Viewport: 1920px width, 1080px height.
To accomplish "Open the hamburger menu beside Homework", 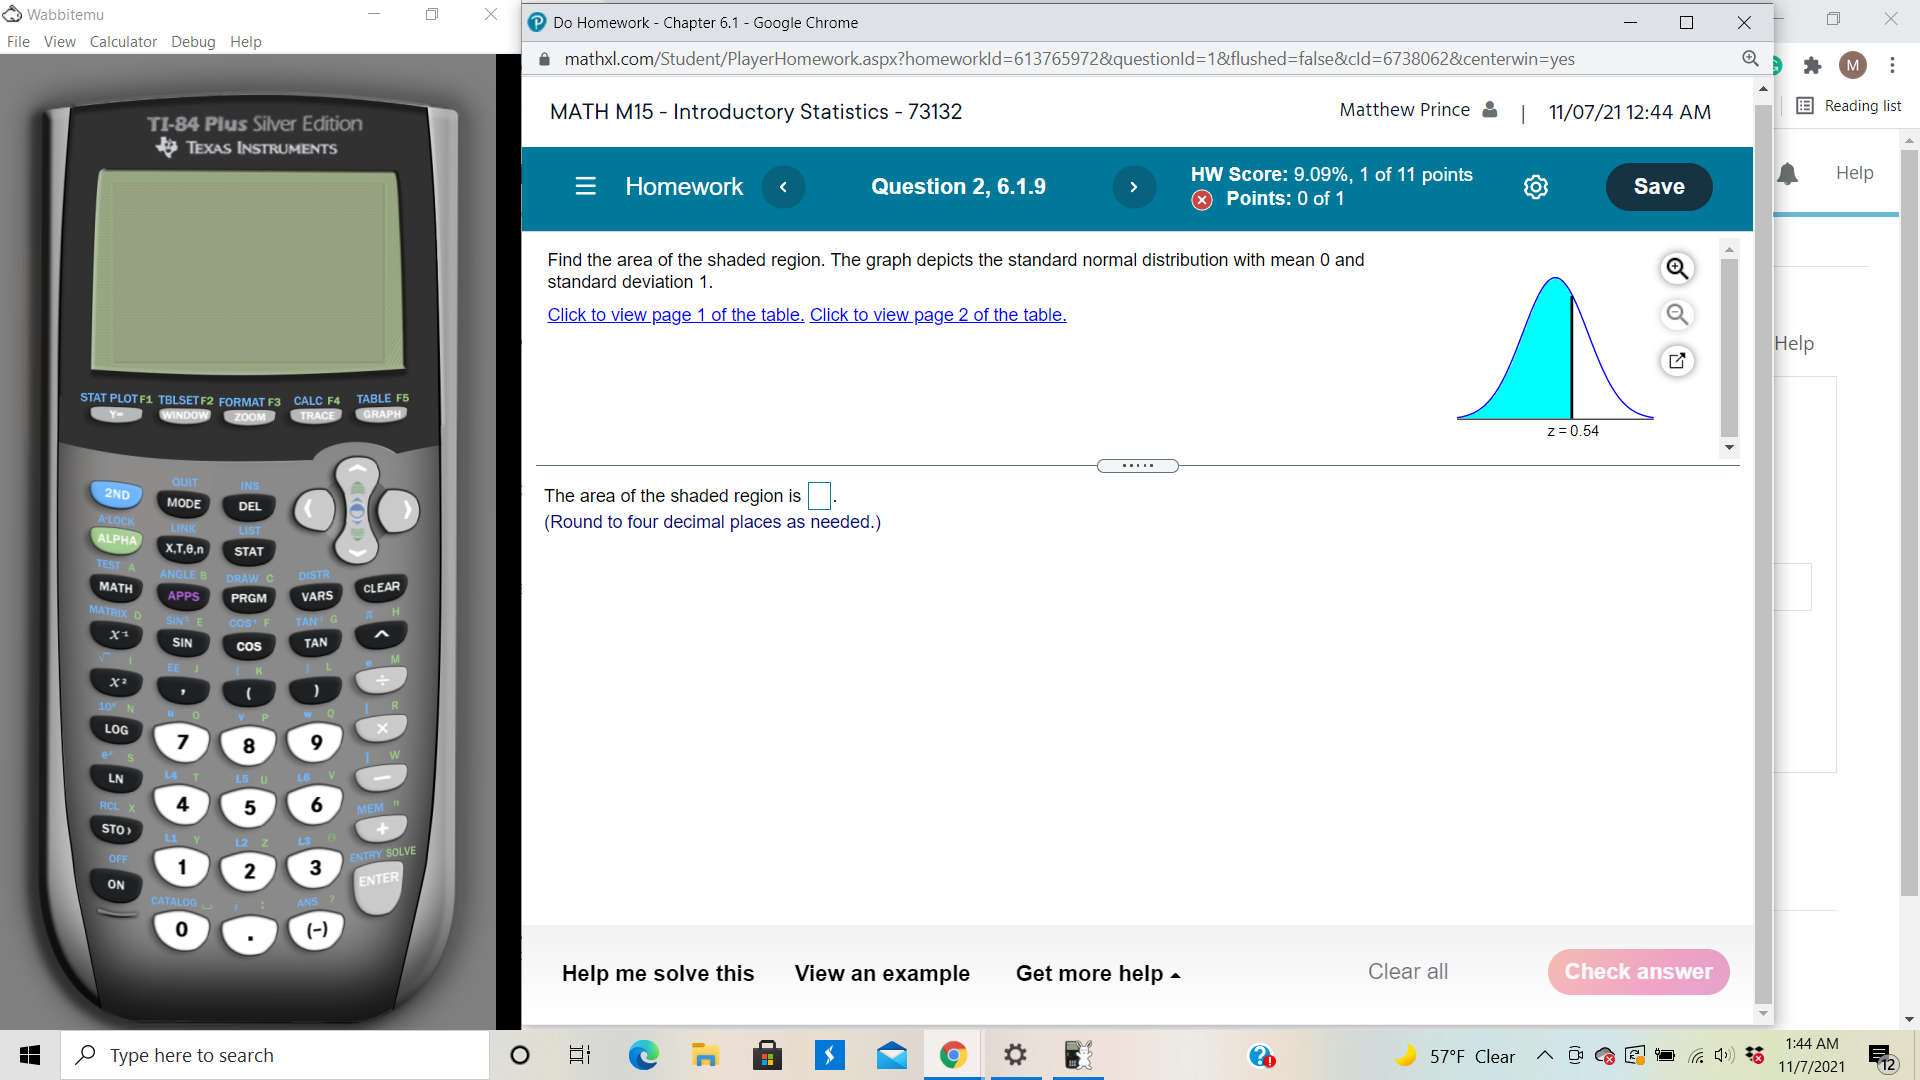I will point(585,187).
